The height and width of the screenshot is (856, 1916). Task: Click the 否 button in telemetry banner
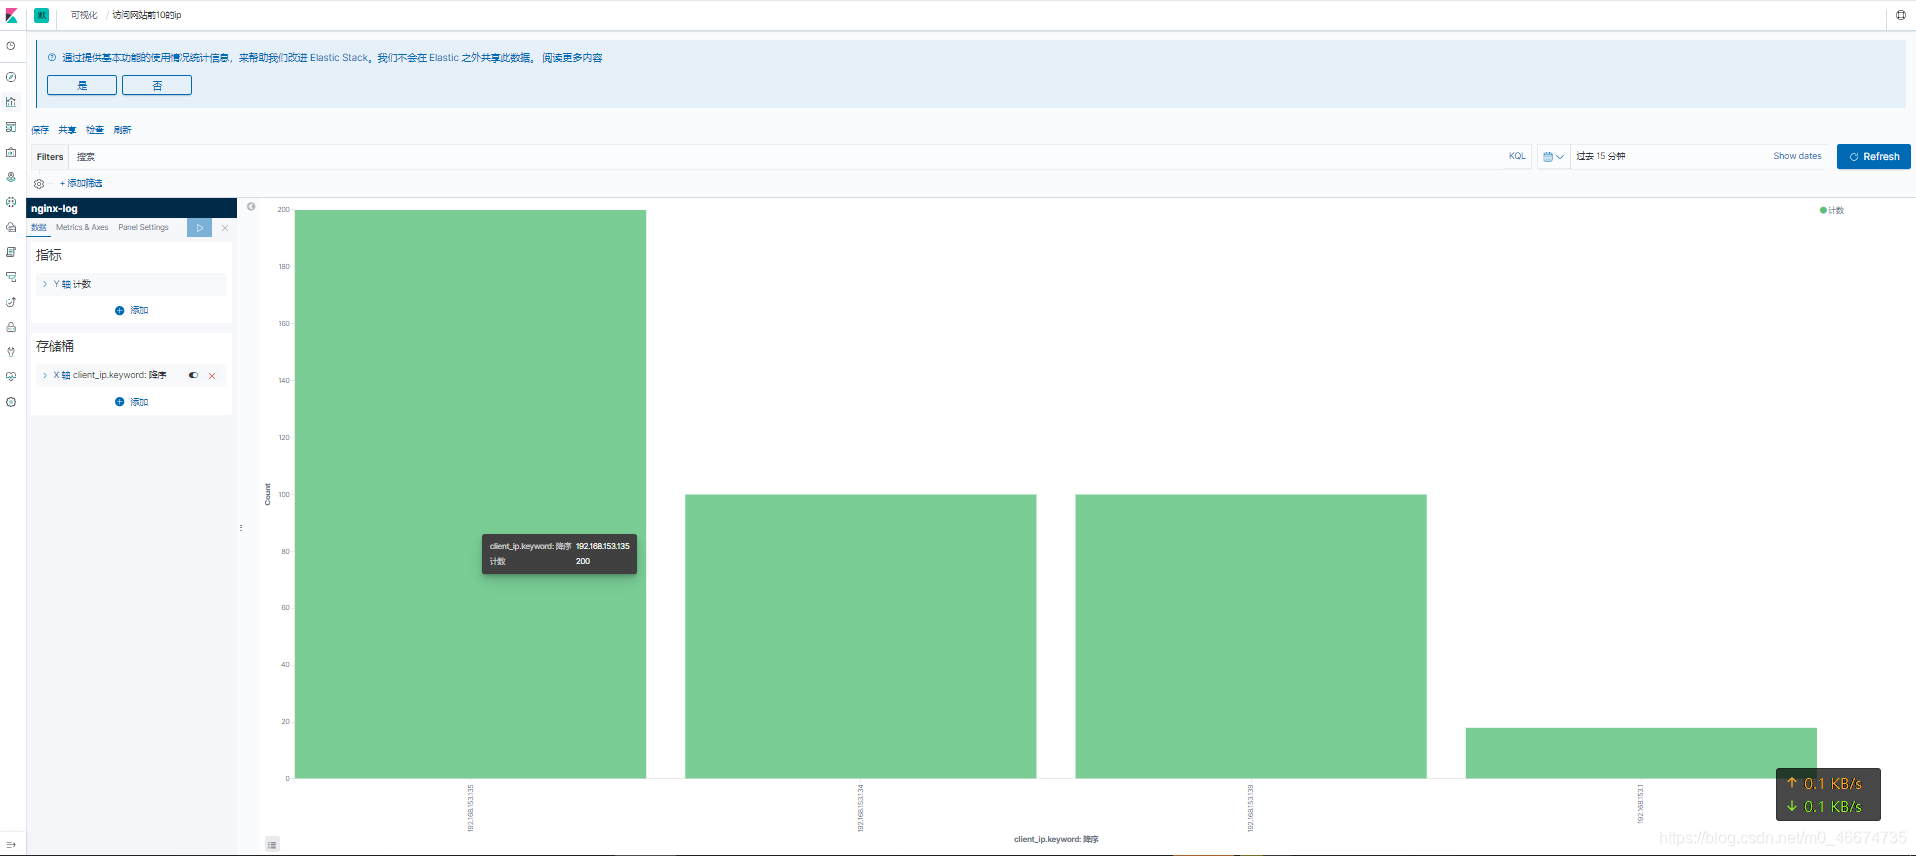point(157,86)
